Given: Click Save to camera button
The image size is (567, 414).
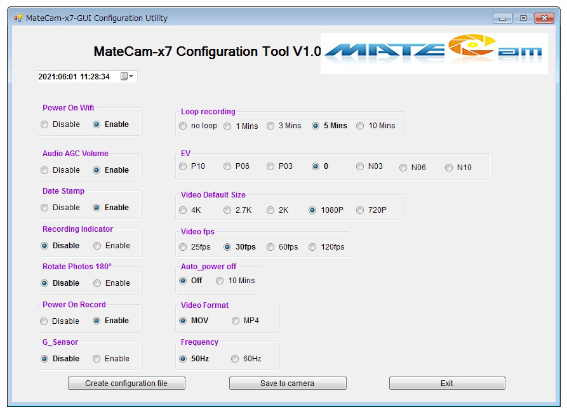Looking at the screenshot, I should pos(287,383).
